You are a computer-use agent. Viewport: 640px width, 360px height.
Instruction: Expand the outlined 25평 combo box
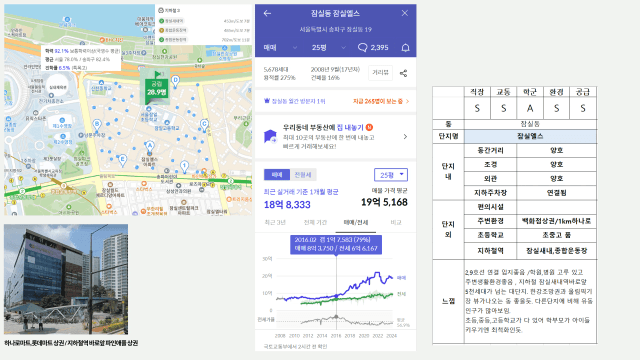[x=391, y=175]
